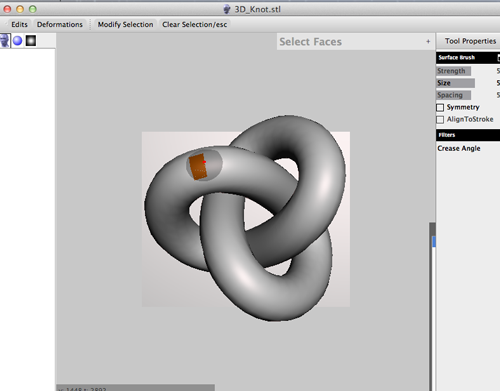Screen dimensions: 500x391
Task: Enable the Symmetry checkbox
Action: pyautogui.click(x=440, y=107)
